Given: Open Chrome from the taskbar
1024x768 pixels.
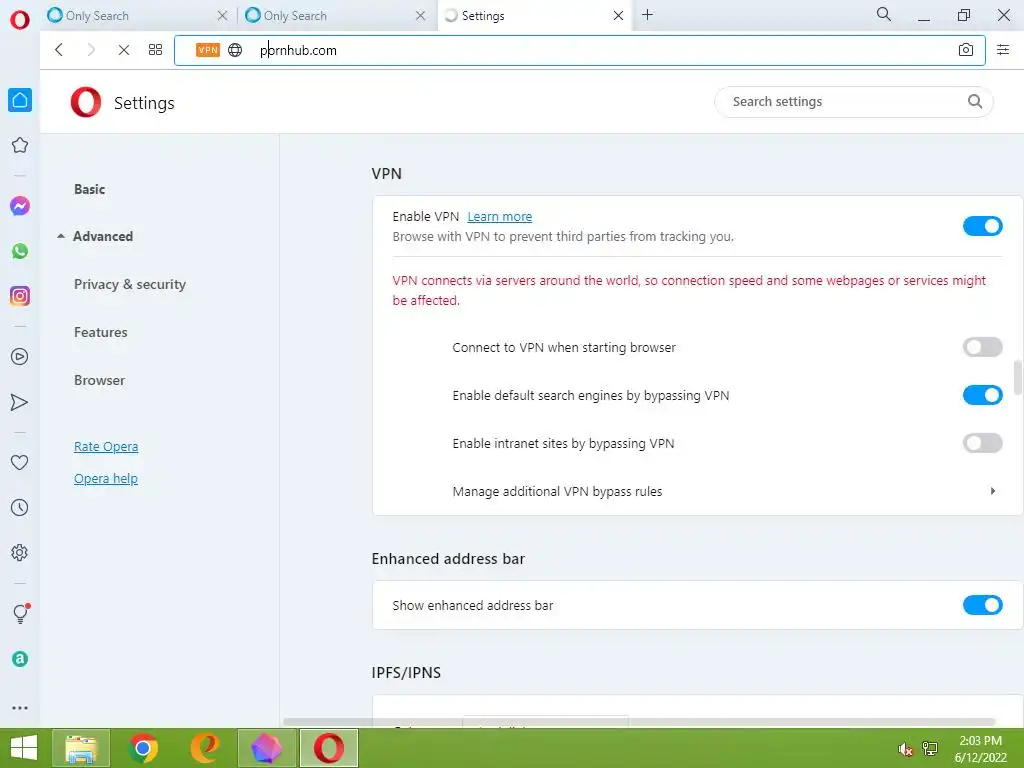Looking at the screenshot, I should (x=142, y=748).
